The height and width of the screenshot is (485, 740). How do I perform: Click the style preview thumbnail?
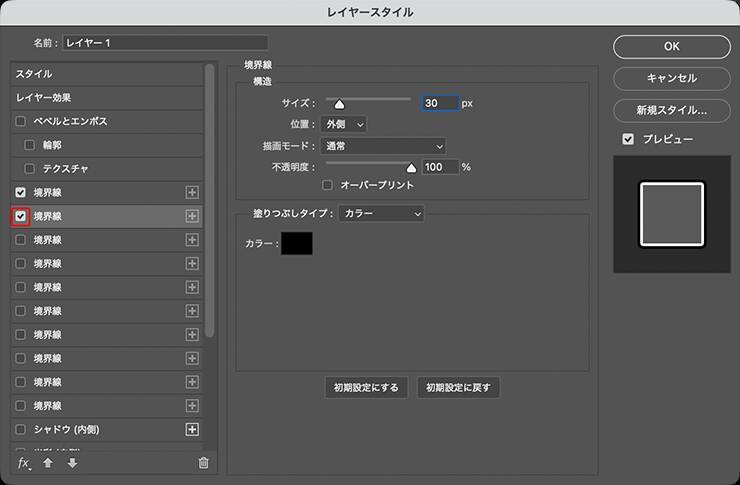point(672,214)
